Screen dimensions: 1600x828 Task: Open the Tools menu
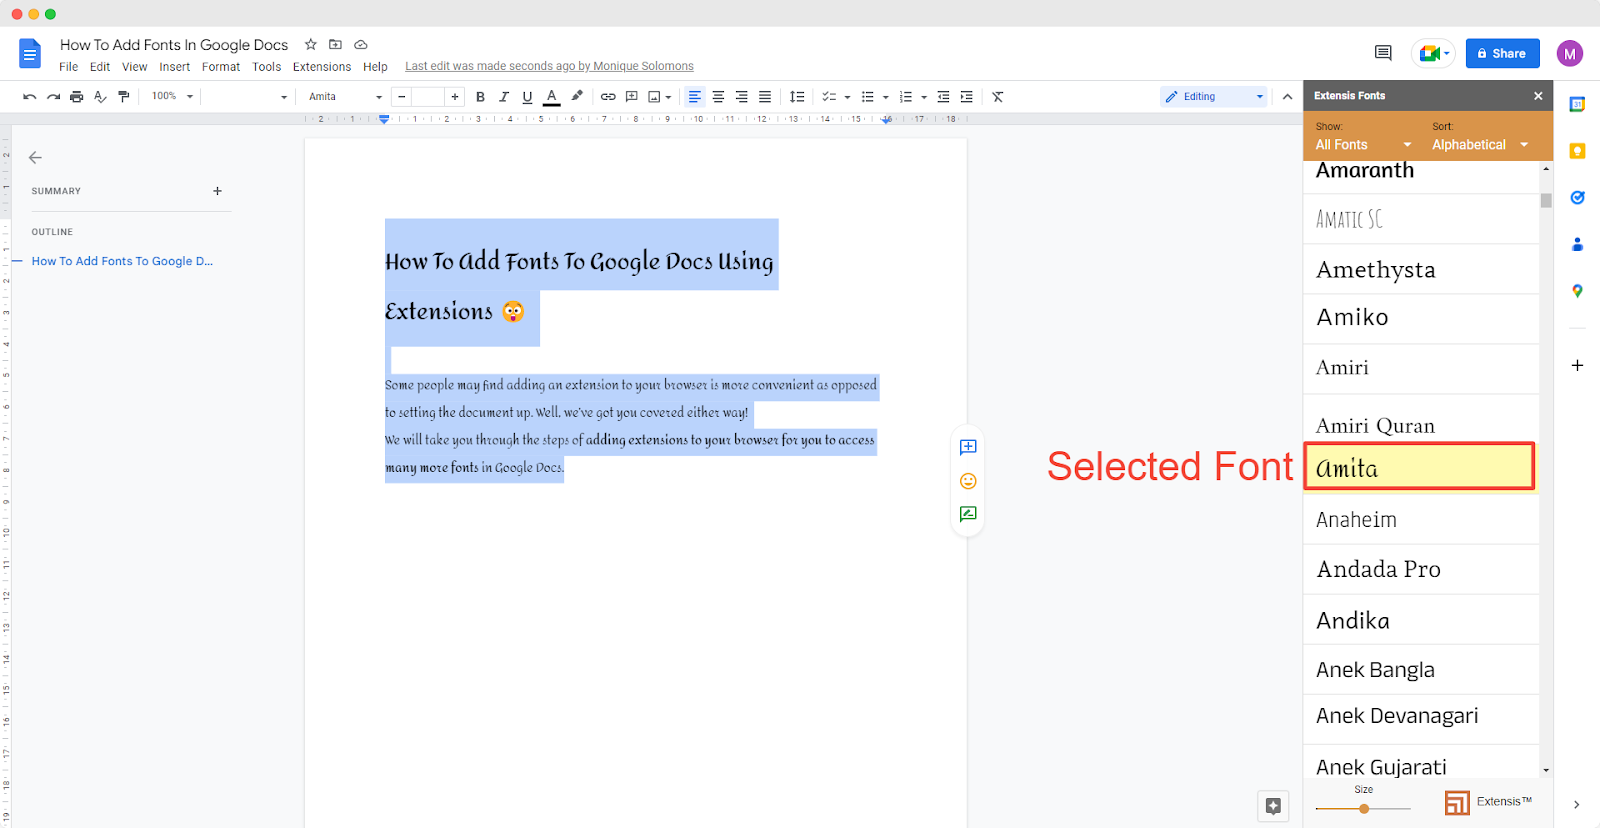click(266, 67)
